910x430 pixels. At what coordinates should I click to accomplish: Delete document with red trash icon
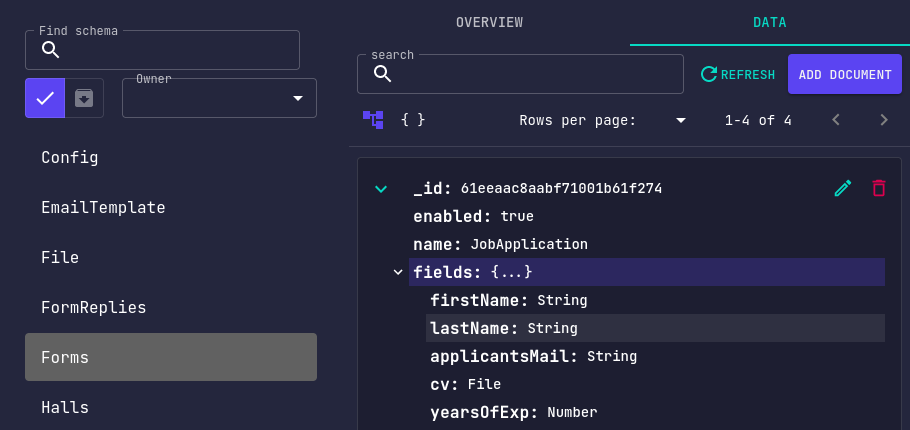pos(879,189)
